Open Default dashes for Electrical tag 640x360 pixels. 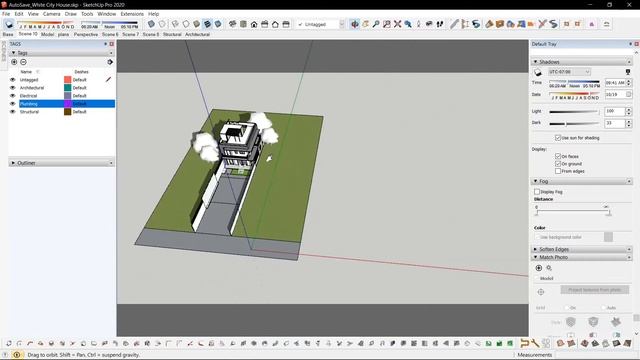(x=80, y=96)
